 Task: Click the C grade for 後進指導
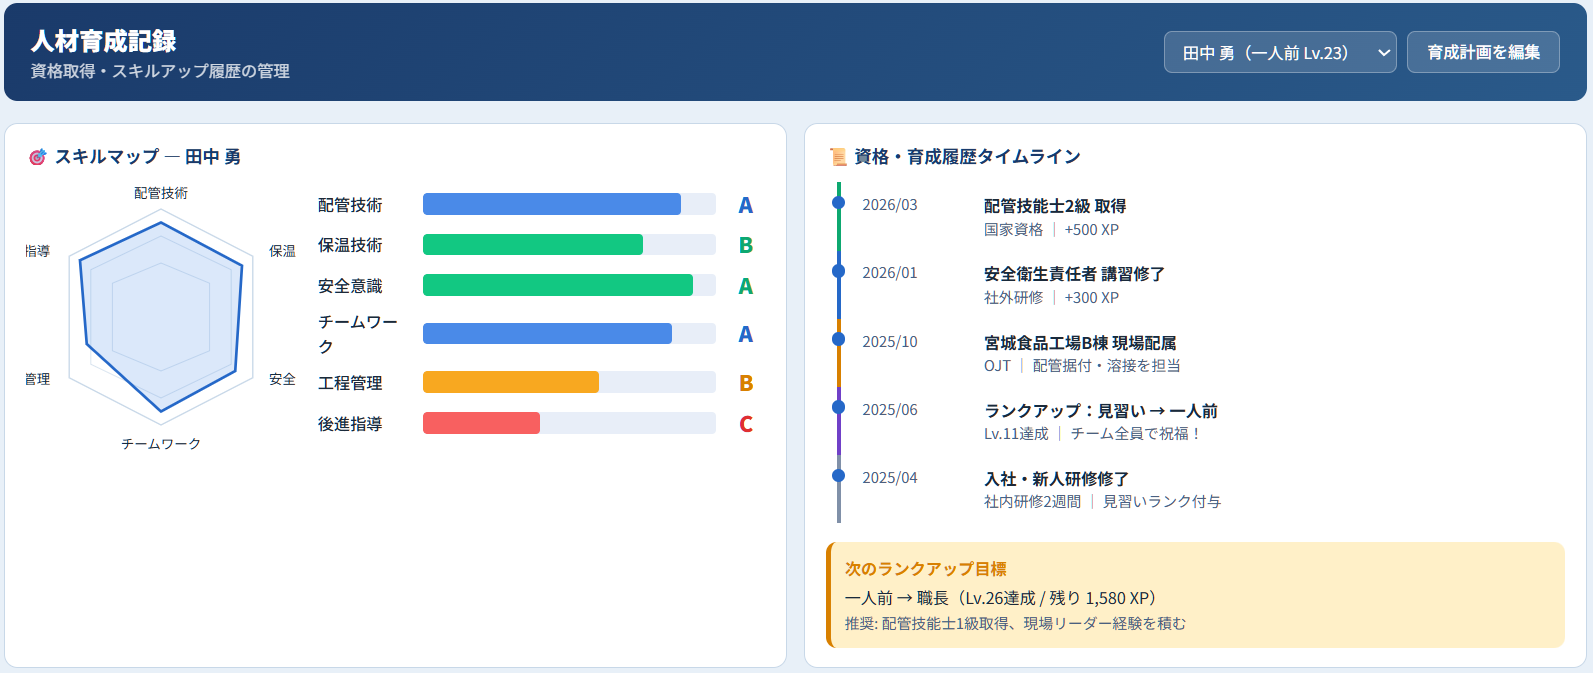pyautogui.click(x=745, y=424)
